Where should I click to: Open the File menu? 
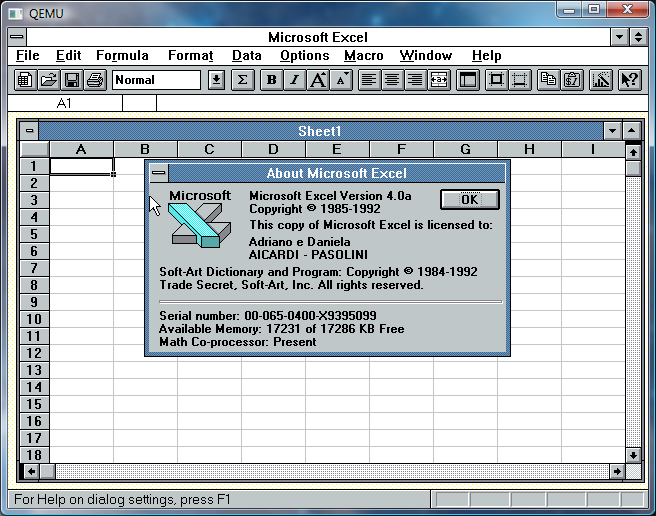click(x=28, y=56)
